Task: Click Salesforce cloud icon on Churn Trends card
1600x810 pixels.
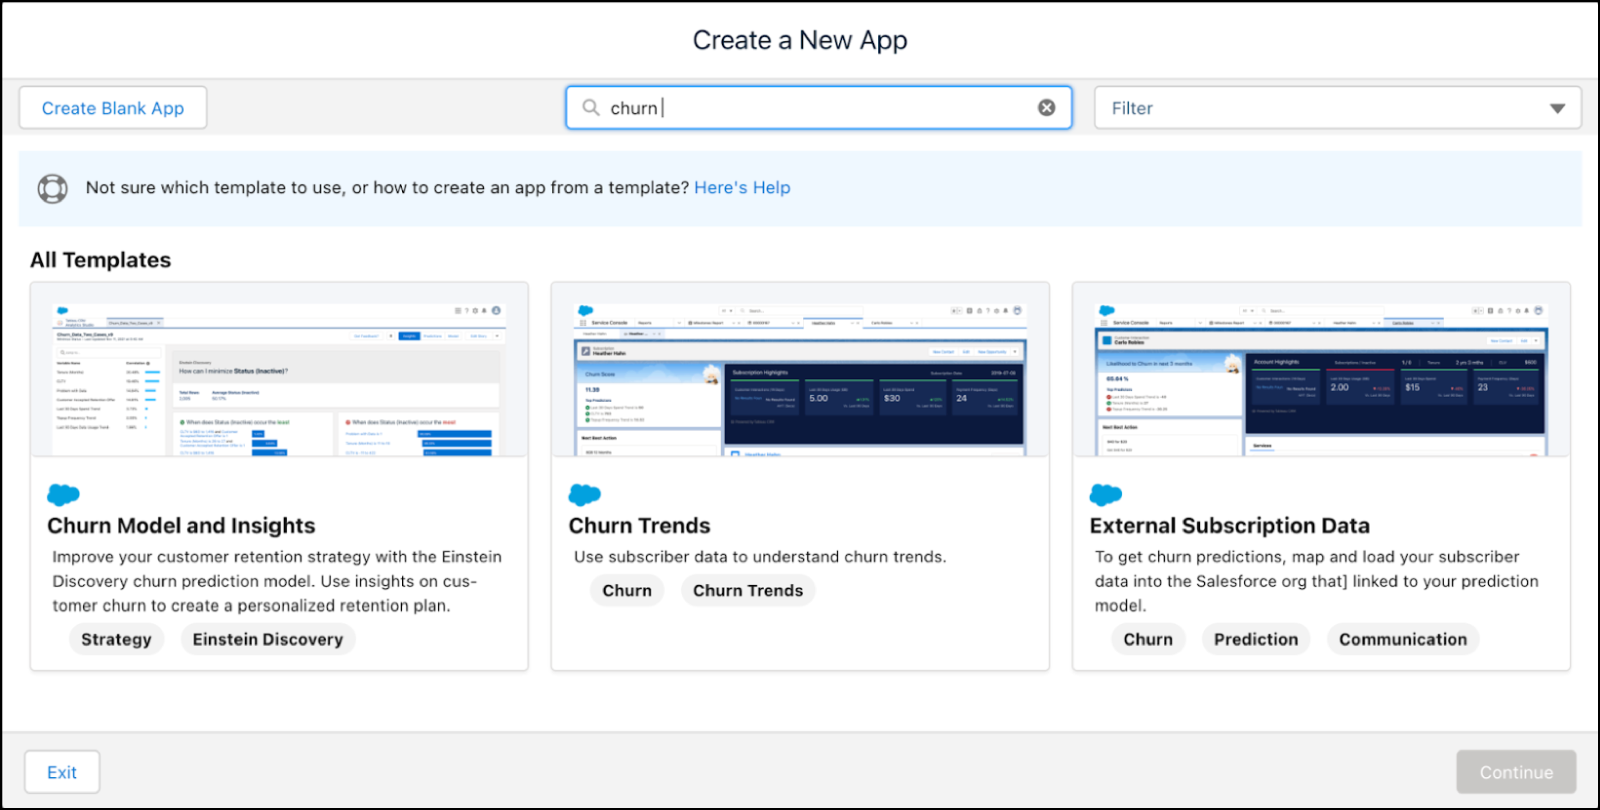Action: (x=585, y=494)
